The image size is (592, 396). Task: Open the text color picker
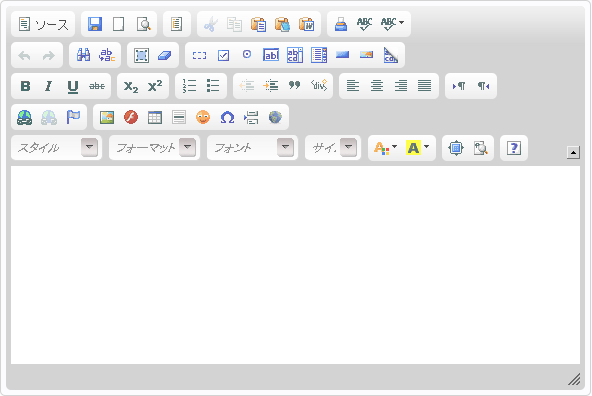385,148
